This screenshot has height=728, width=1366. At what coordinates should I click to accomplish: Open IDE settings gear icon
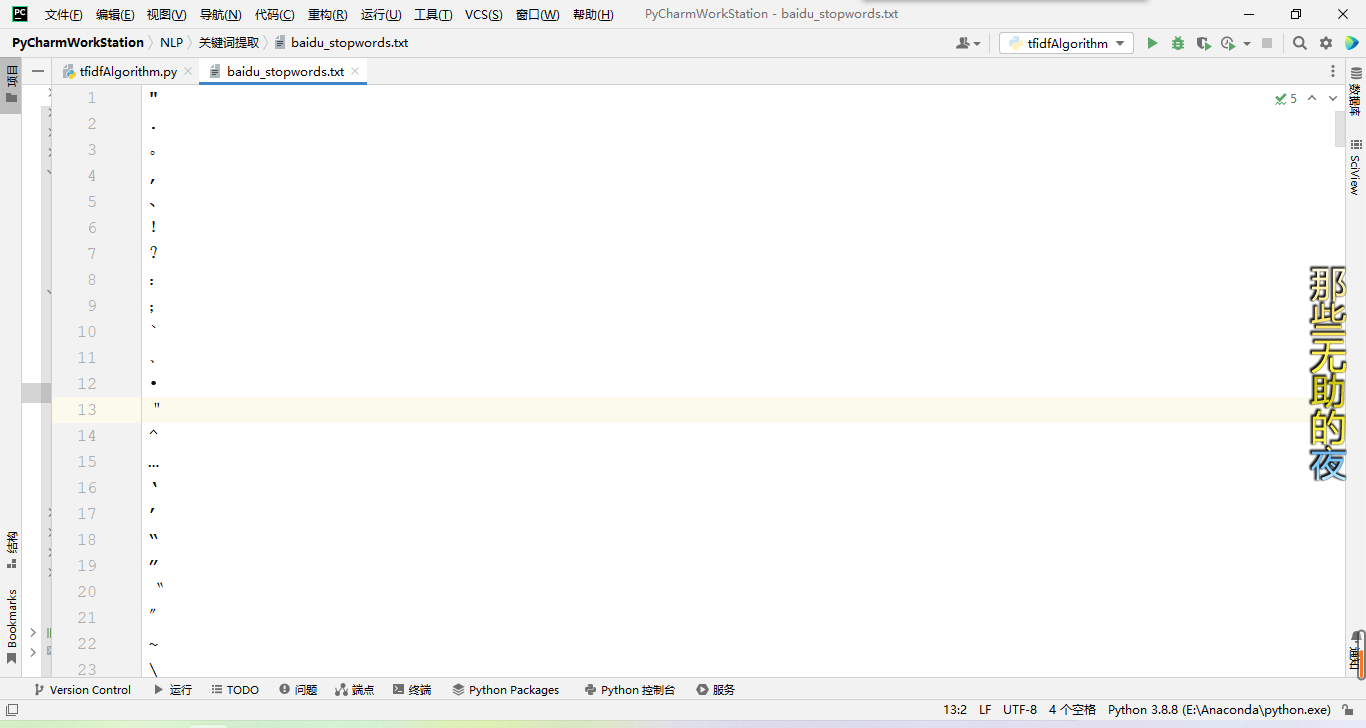pyautogui.click(x=1326, y=43)
